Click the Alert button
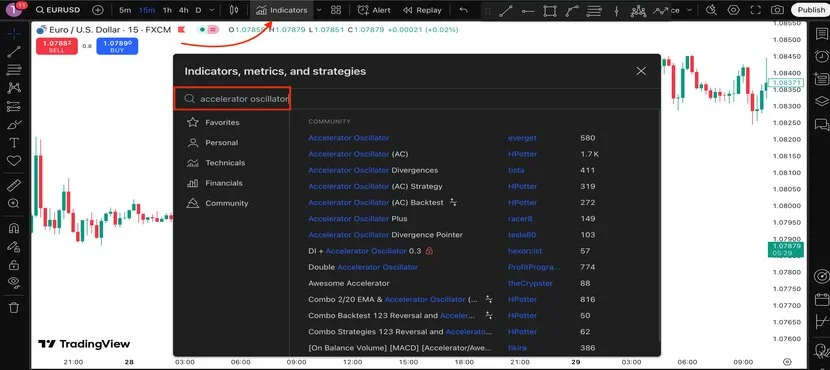The height and width of the screenshot is (370, 830). pos(374,10)
